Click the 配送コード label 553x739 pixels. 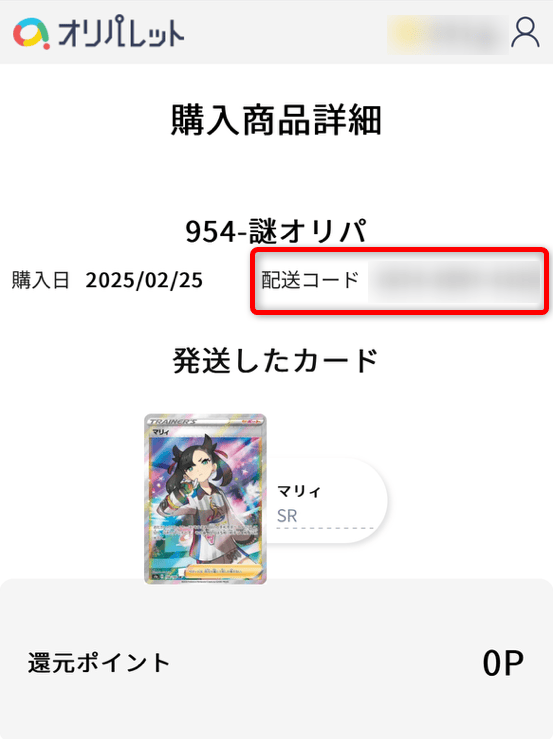(310, 280)
